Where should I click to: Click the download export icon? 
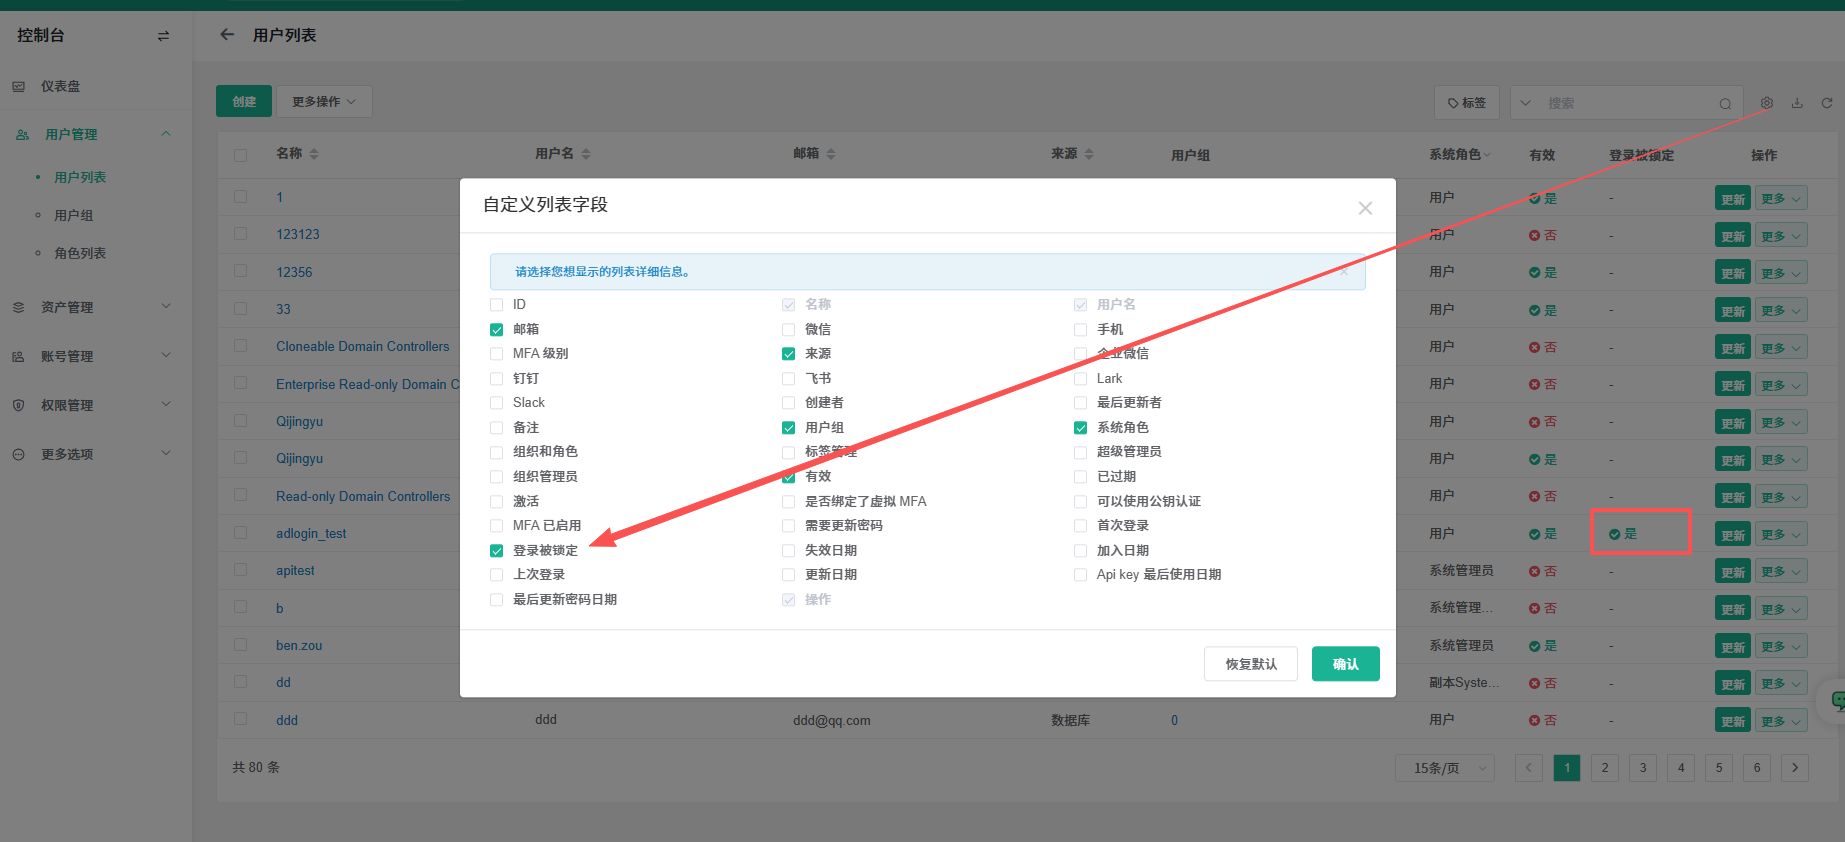coord(1797,103)
